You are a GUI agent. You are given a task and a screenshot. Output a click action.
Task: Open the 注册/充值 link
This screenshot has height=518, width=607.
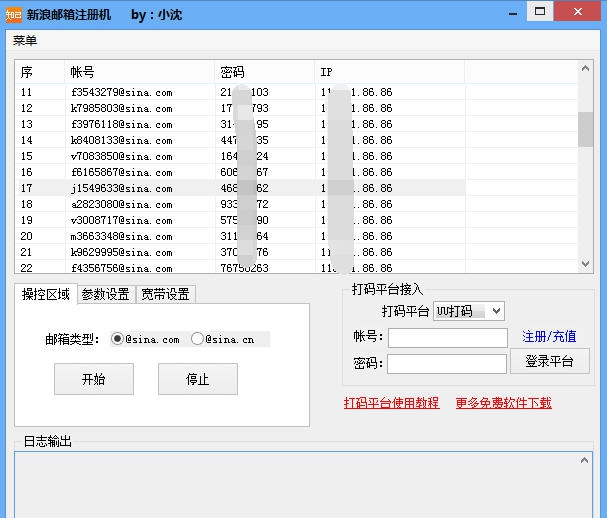pos(549,336)
